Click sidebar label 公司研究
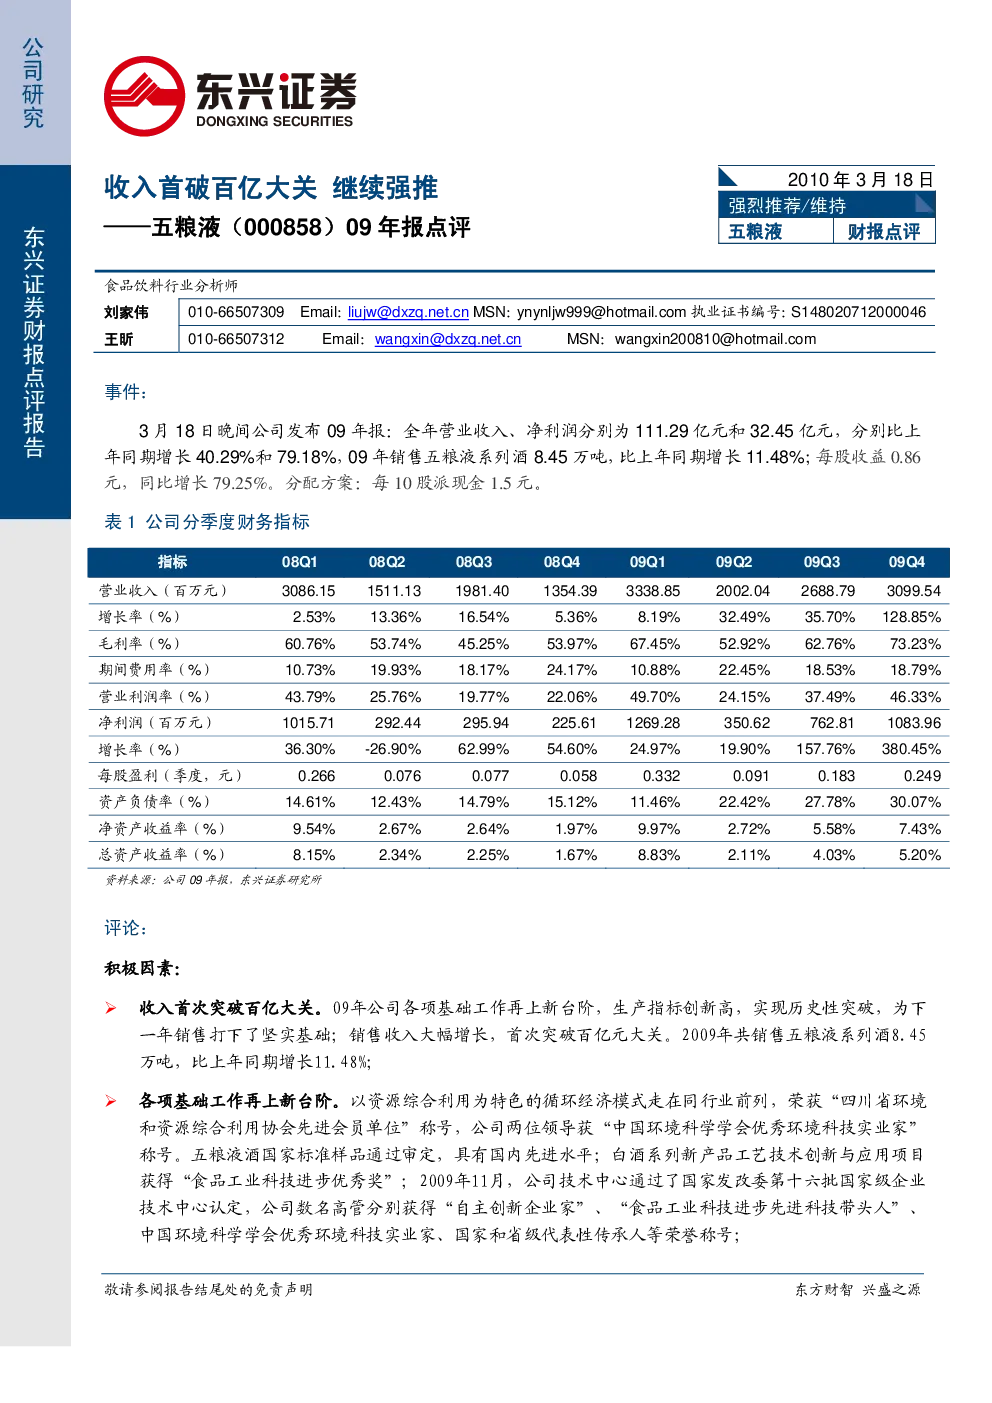 34,83
